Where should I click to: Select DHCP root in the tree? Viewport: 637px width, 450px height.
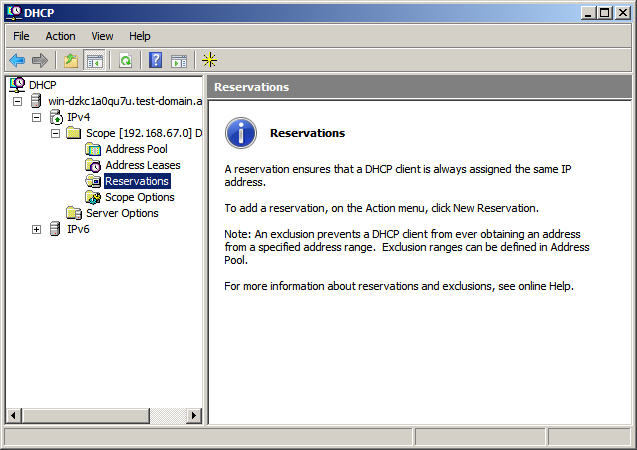[x=43, y=85]
